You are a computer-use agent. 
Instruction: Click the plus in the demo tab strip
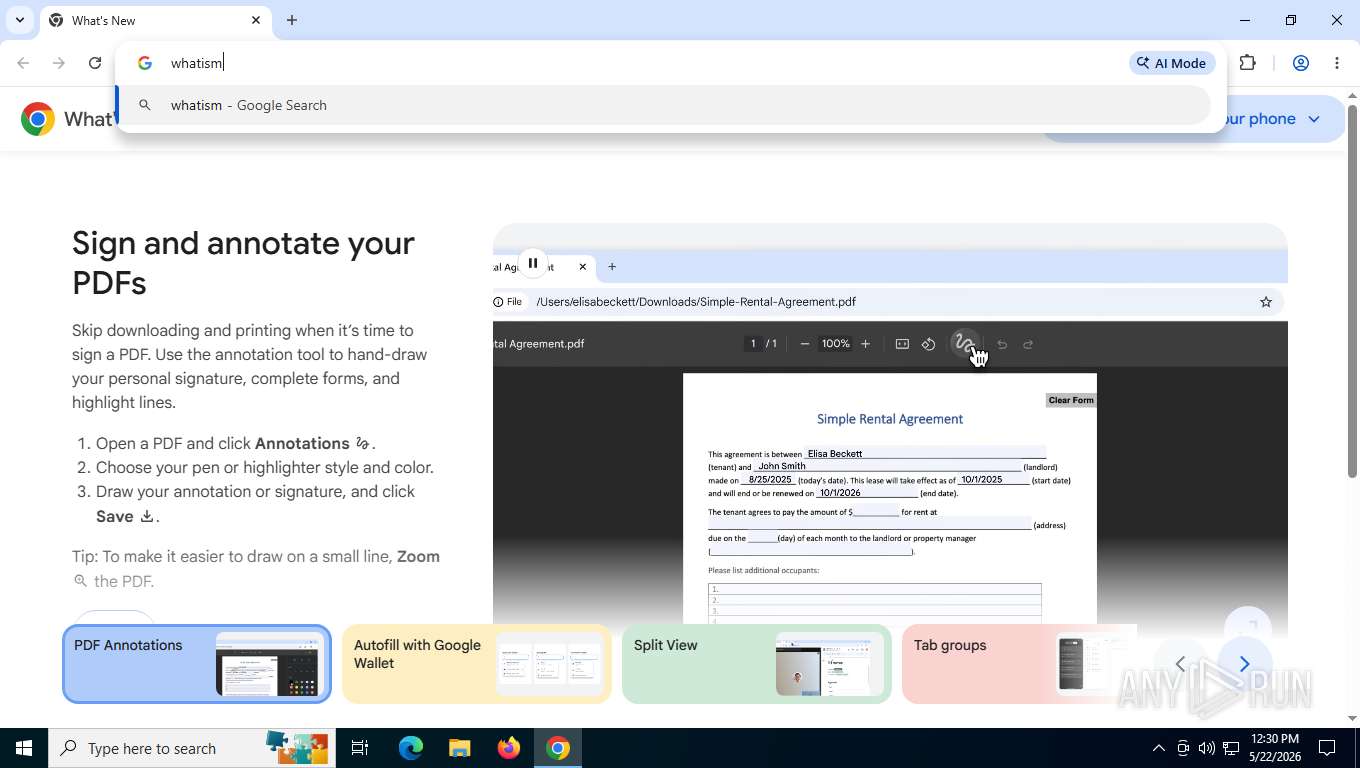tap(612, 267)
